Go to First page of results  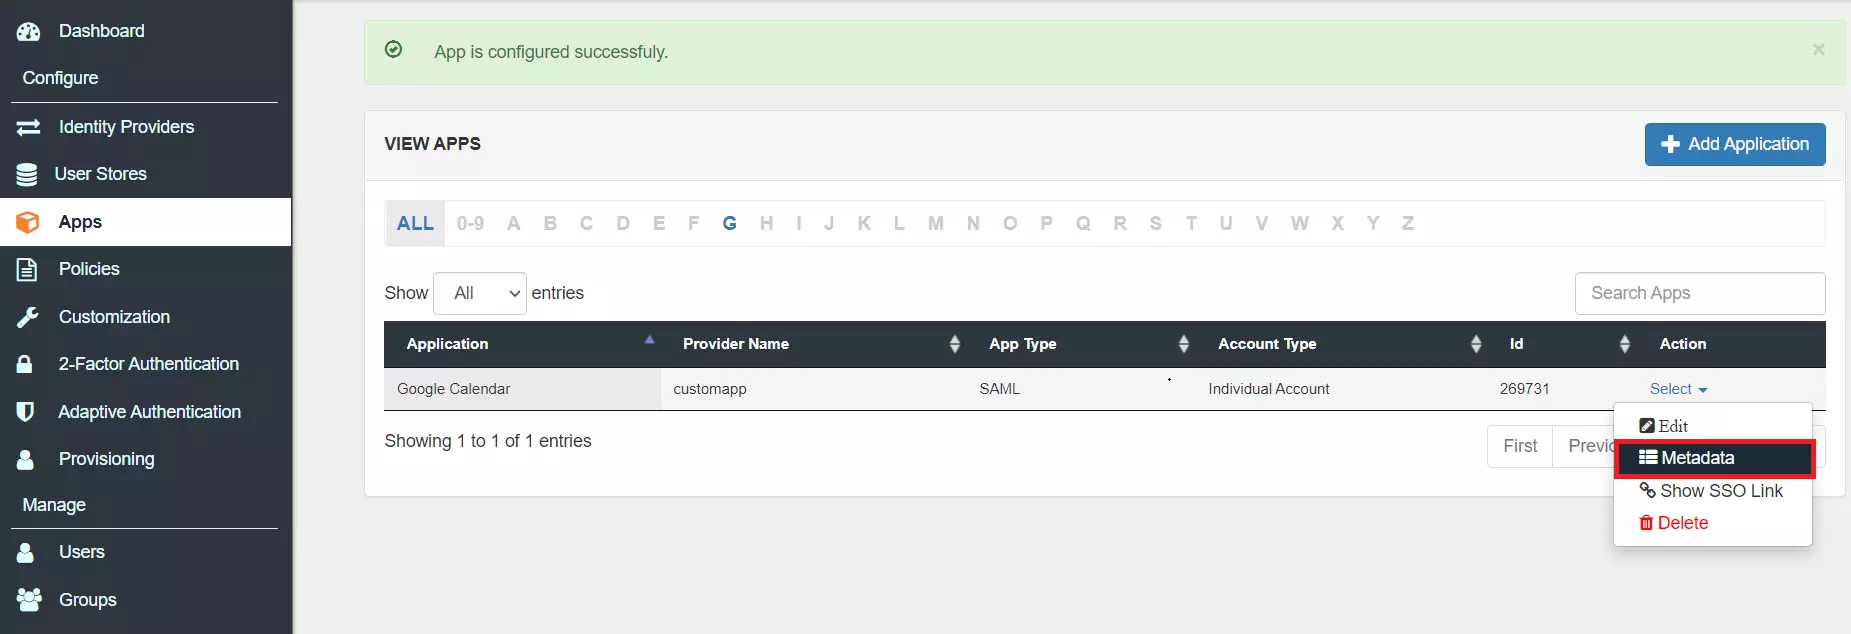1520,446
